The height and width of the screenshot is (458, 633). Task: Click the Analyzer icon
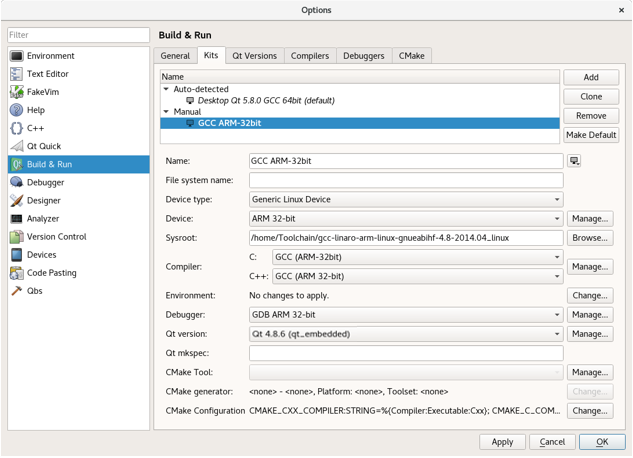tap(17, 218)
